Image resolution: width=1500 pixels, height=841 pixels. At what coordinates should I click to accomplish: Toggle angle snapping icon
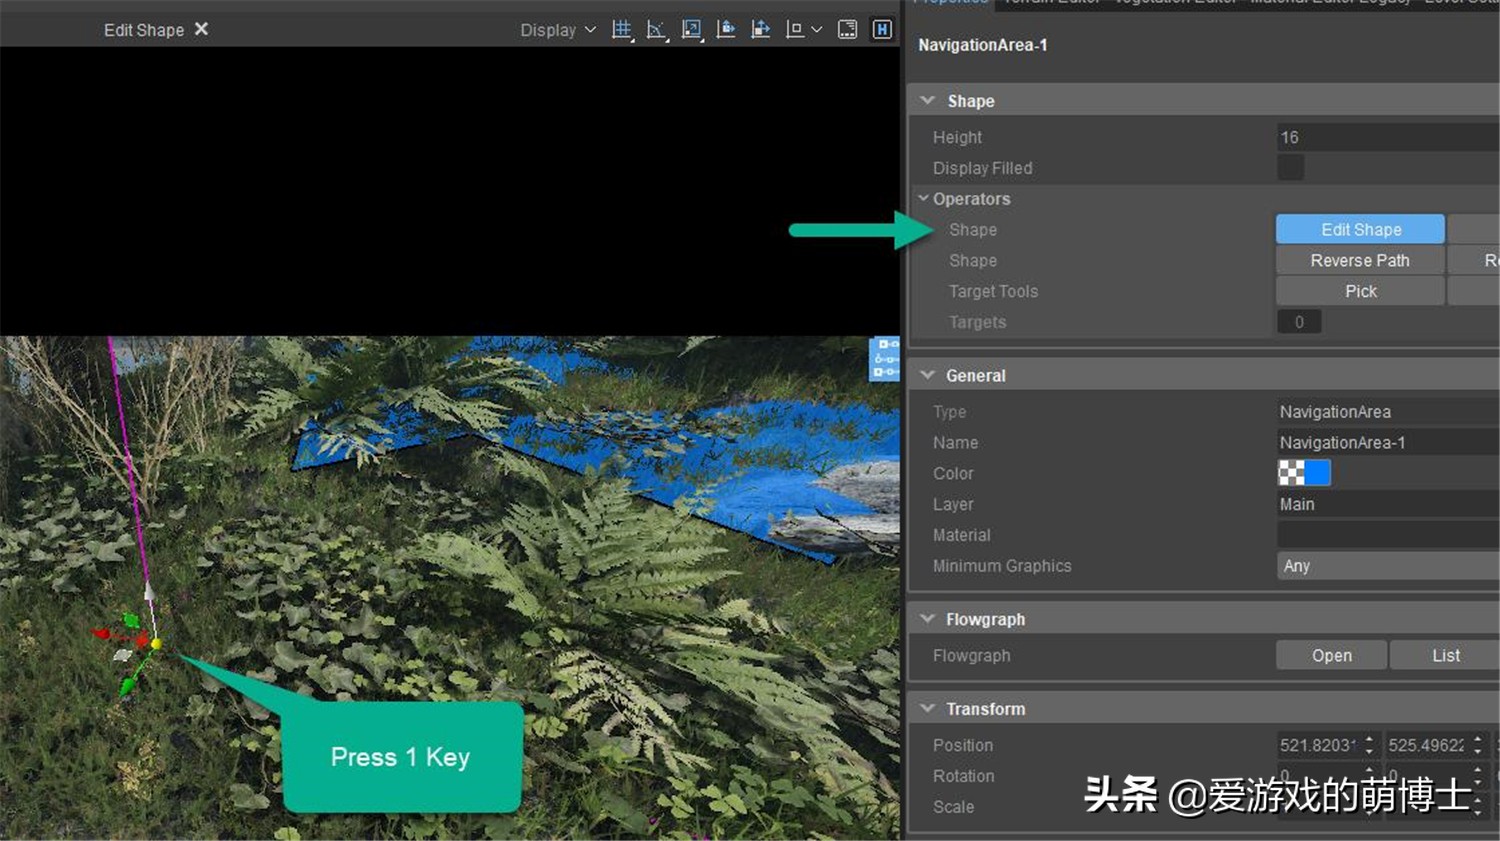[x=656, y=30]
